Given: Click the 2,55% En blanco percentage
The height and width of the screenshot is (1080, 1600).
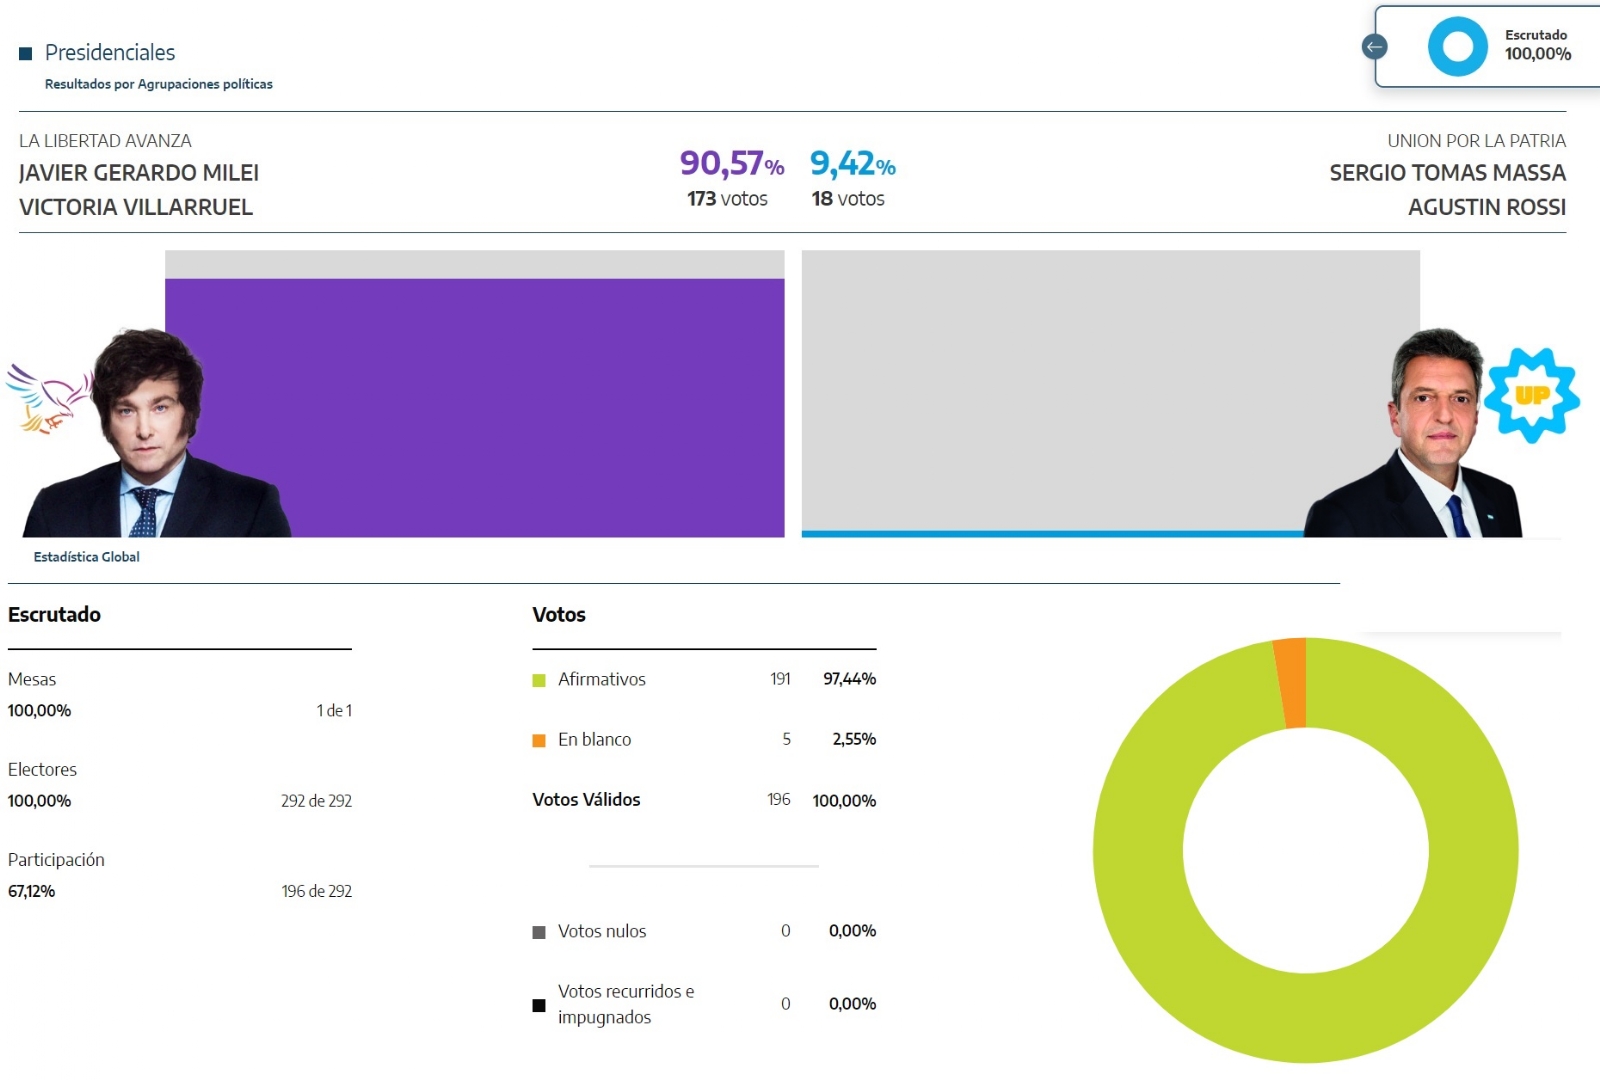Looking at the screenshot, I should pyautogui.click(x=854, y=740).
